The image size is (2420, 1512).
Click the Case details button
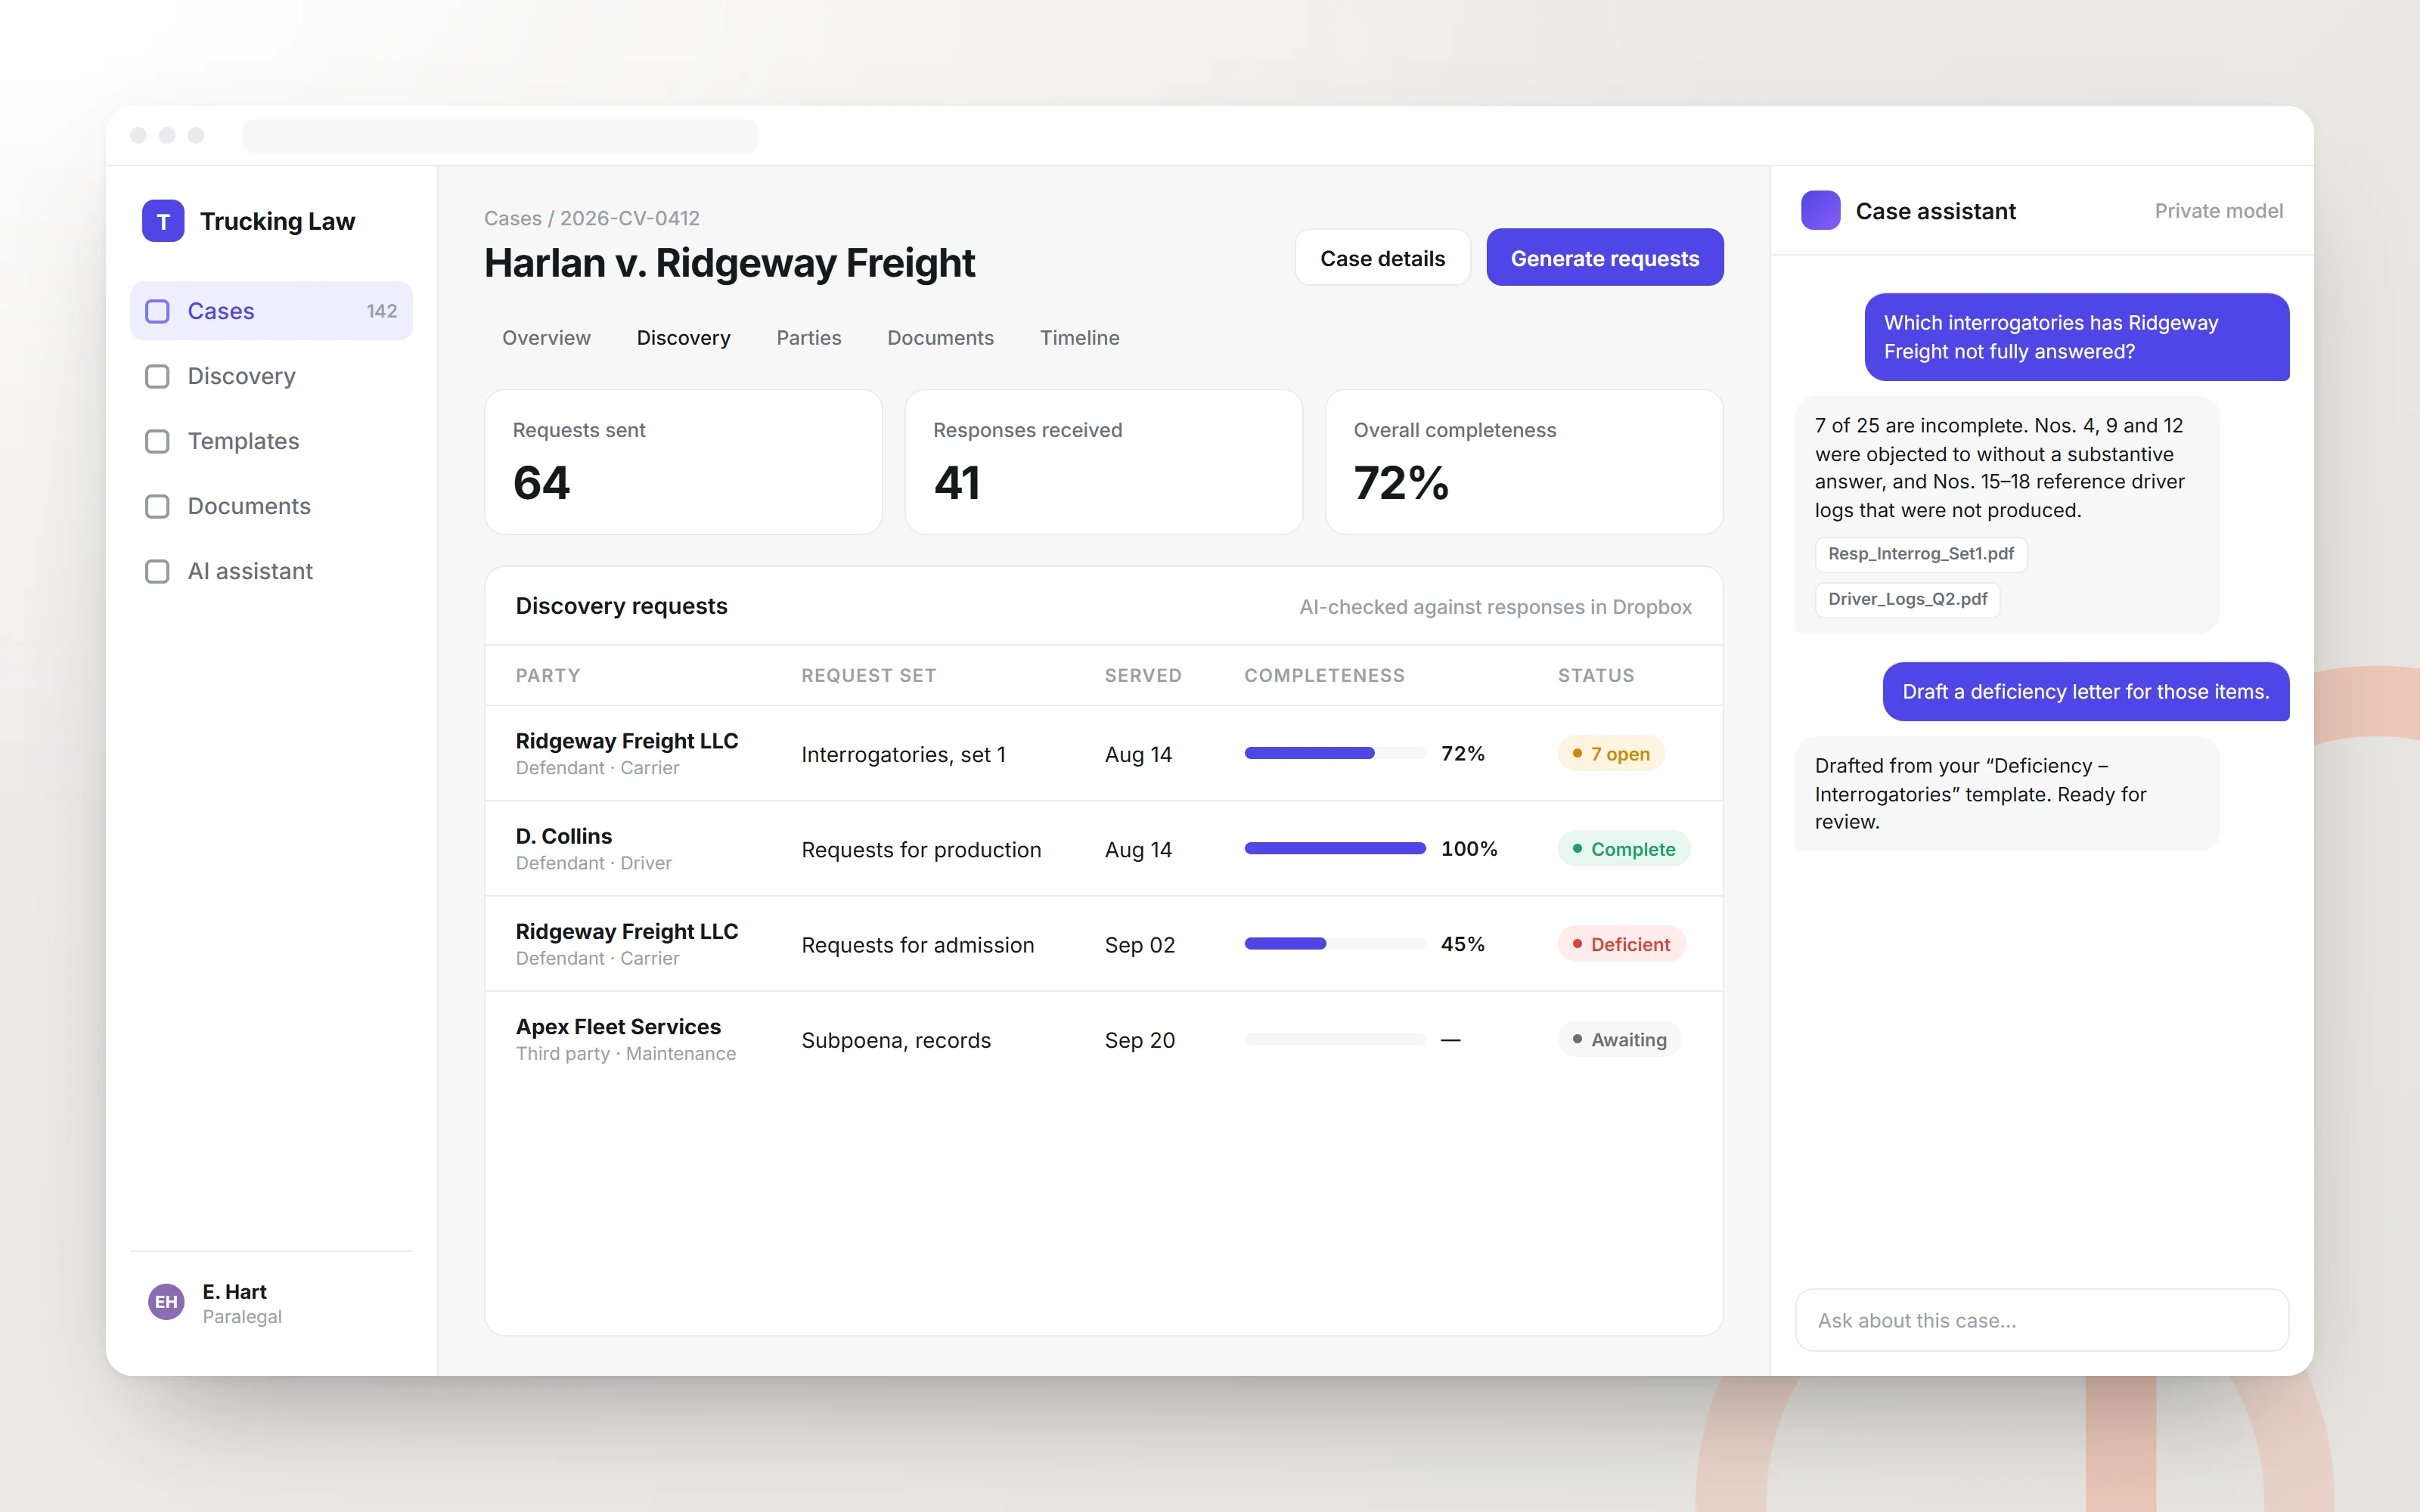point(1382,258)
